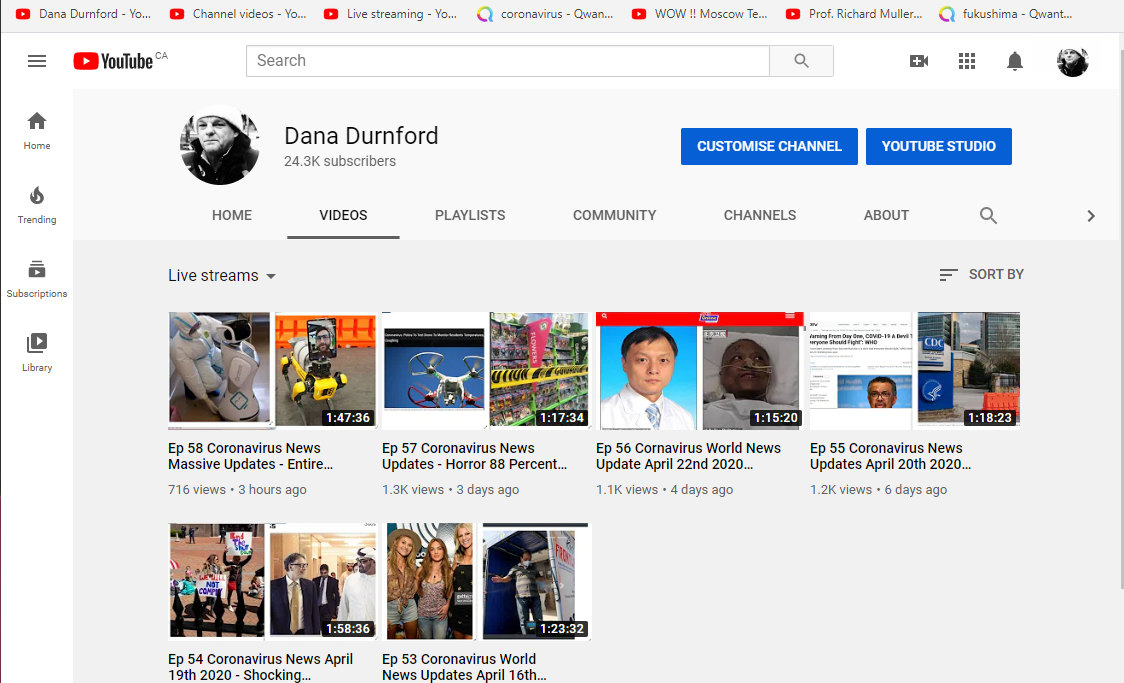The height and width of the screenshot is (683, 1124).
Task: Open the notifications bell
Action: [x=1014, y=61]
